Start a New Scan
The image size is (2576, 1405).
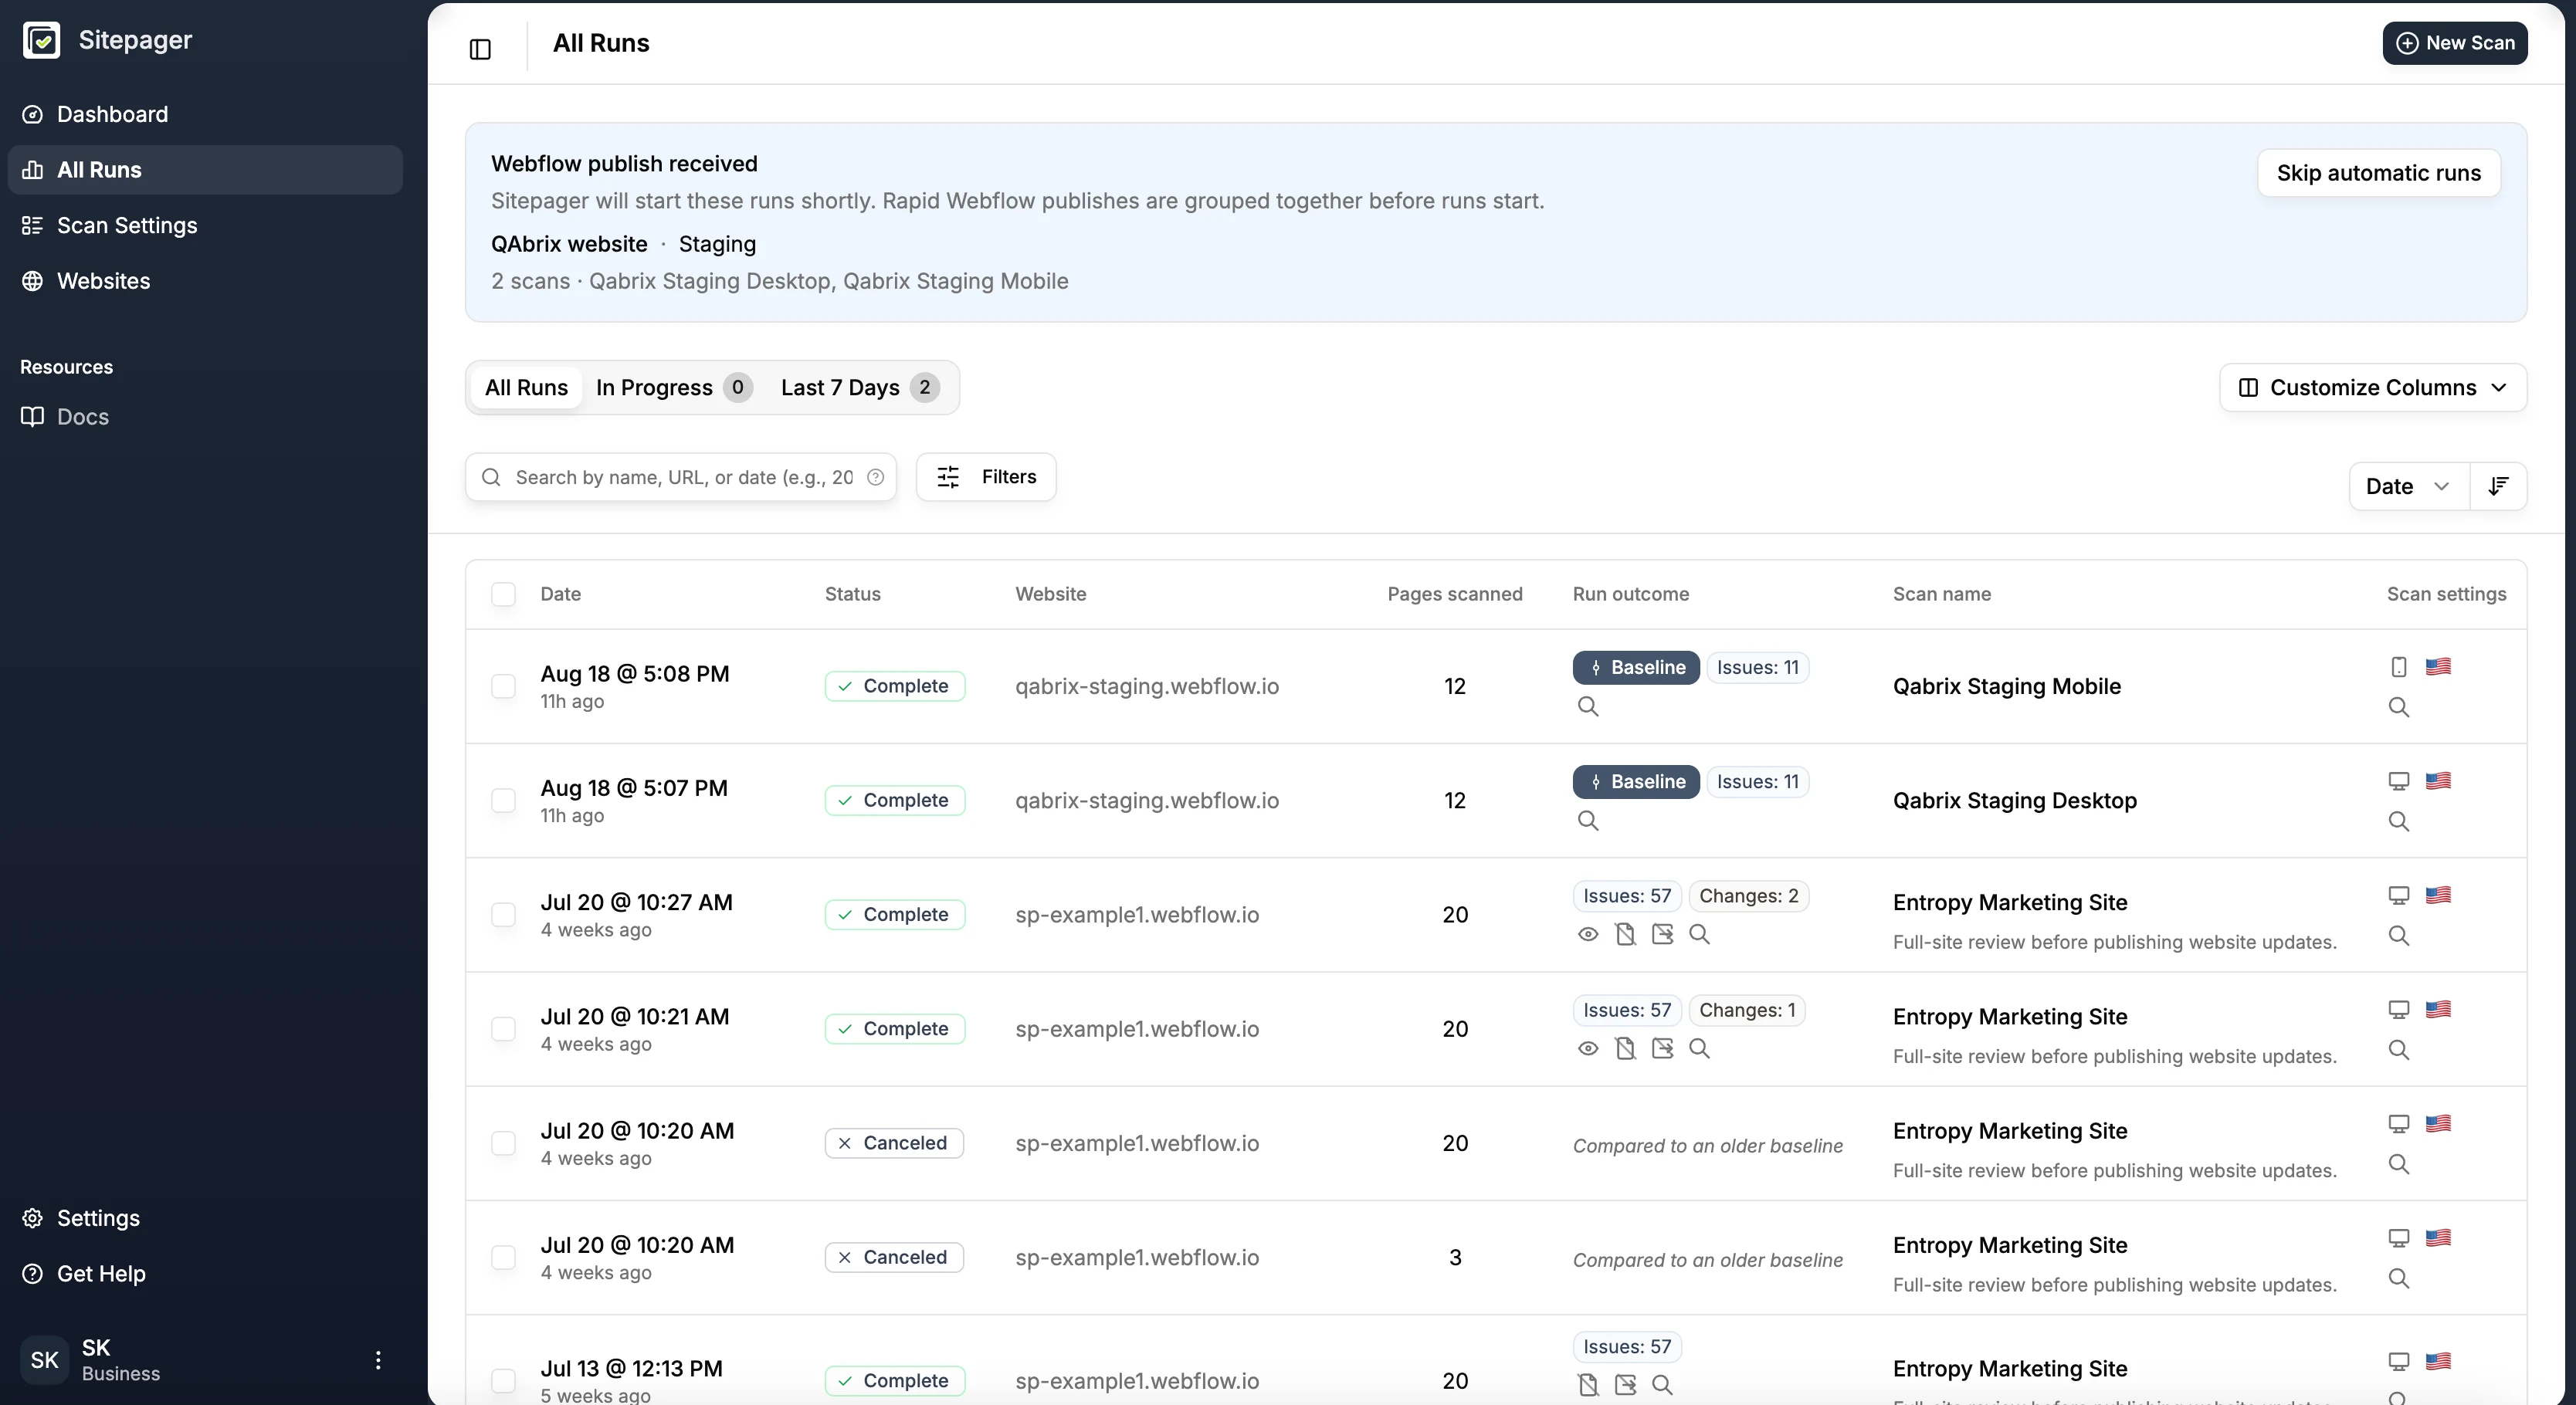click(x=2455, y=43)
